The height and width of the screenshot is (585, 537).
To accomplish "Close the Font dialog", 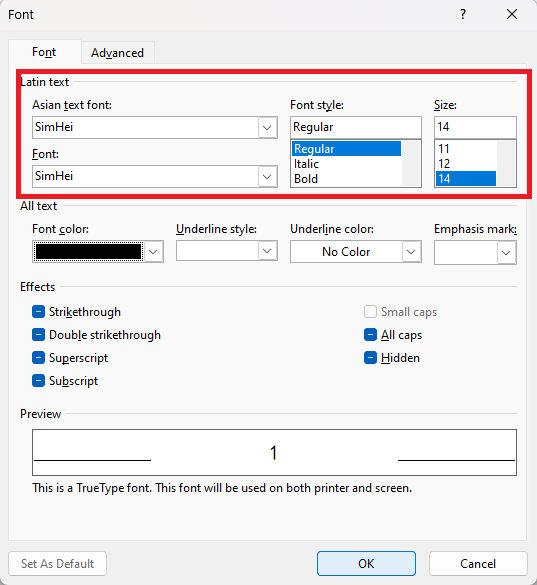I will click(512, 14).
